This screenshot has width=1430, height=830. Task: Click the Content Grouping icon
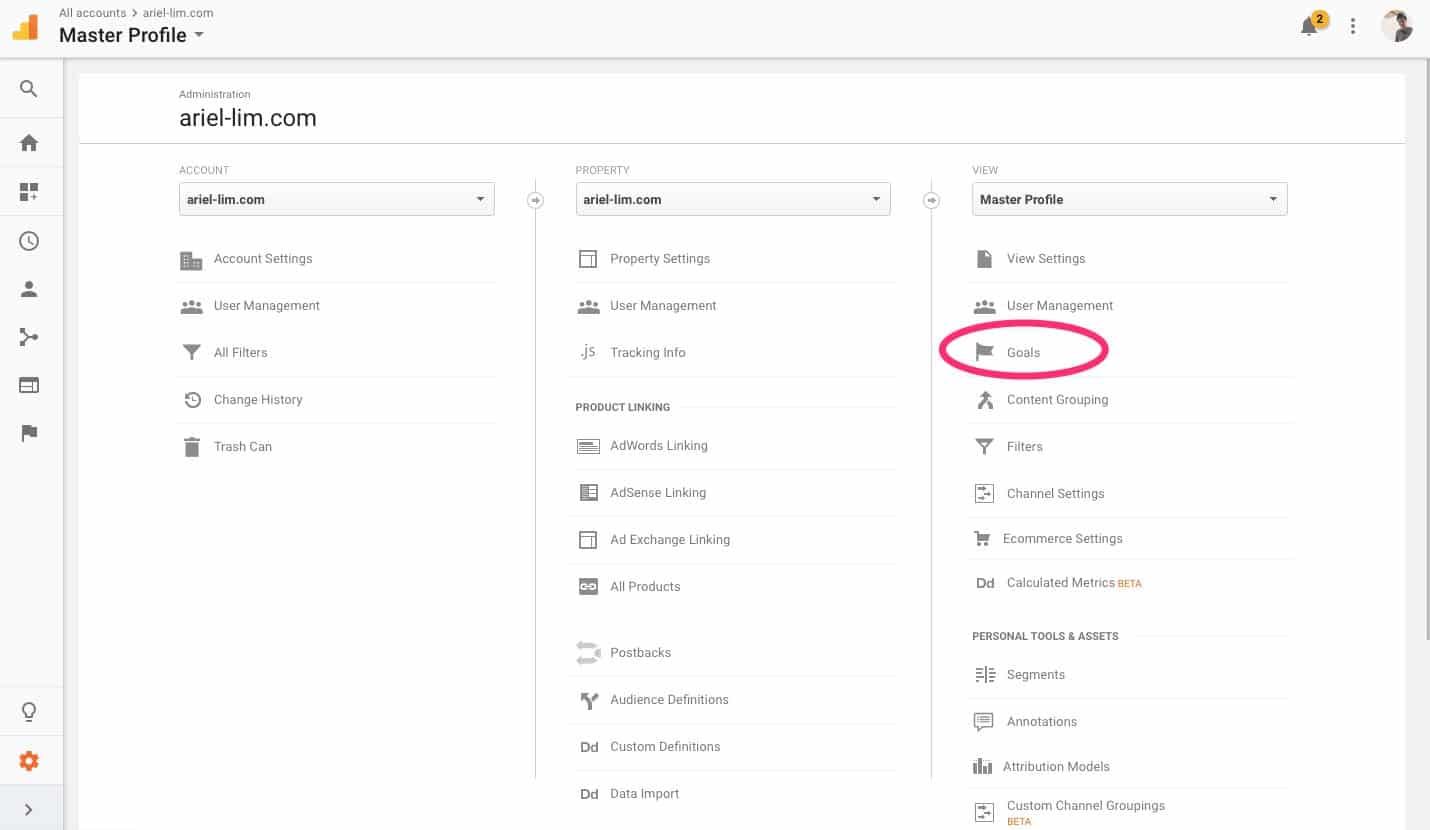985,400
